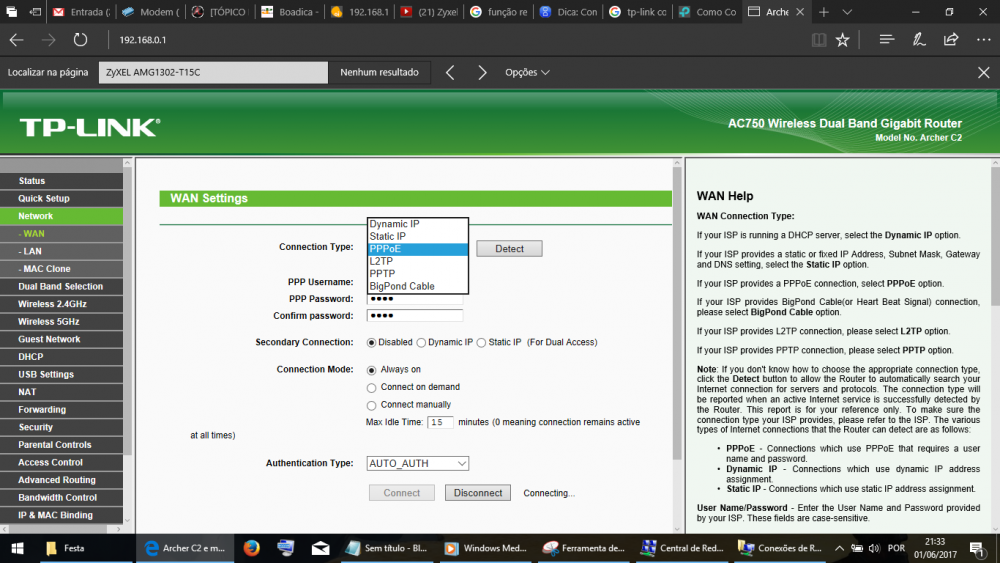Expand the find bar Opções dropdown
Image resolution: width=1000 pixels, height=563 pixels.
click(x=527, y=73)
